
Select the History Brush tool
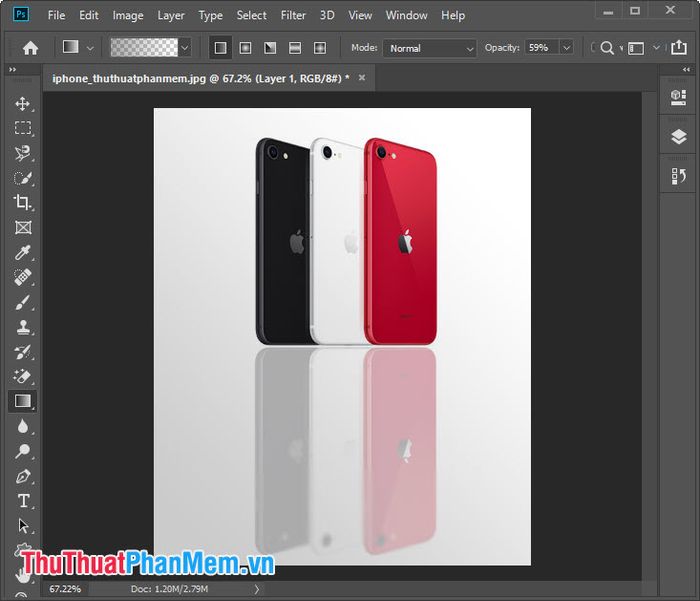click(x=22, y=352)
